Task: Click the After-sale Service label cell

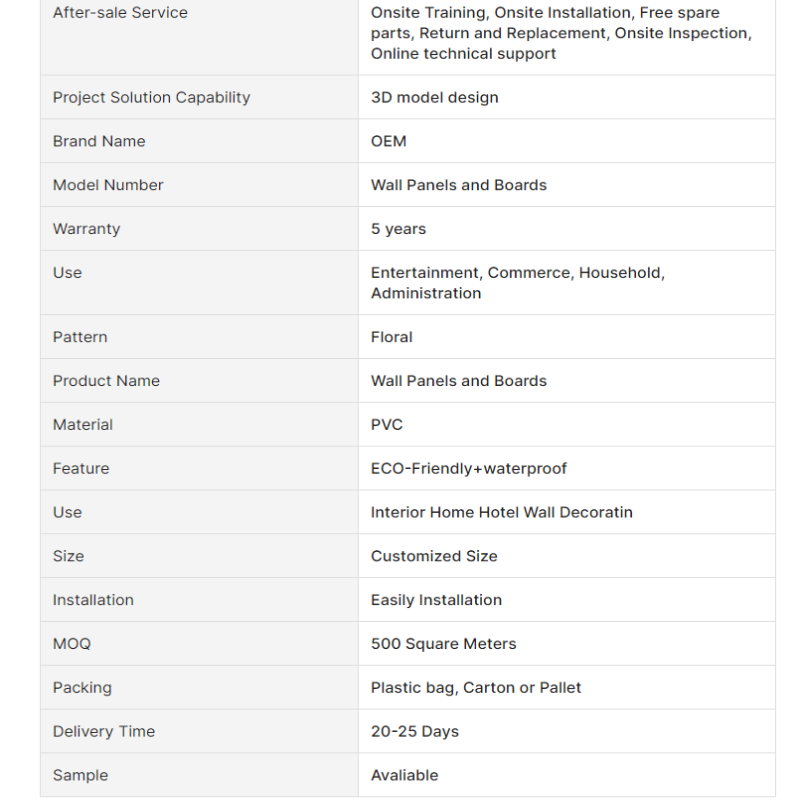Action: [120, 13]
